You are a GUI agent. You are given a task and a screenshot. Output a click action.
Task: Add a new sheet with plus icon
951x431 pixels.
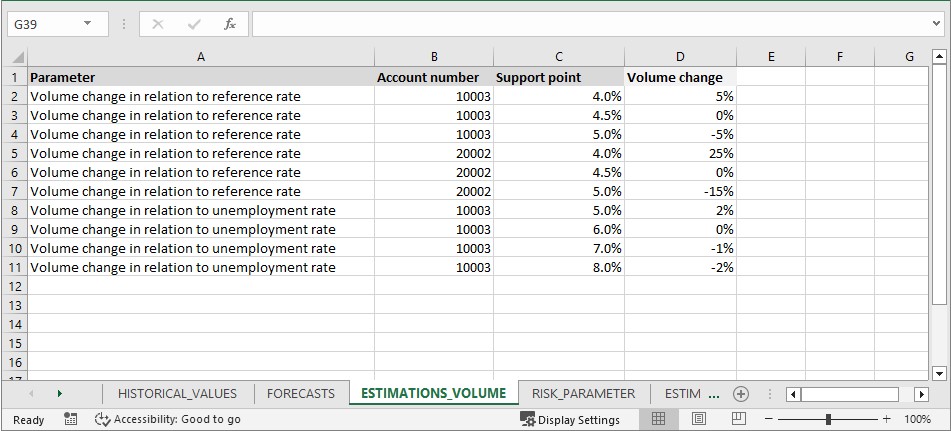click(741, 394)
